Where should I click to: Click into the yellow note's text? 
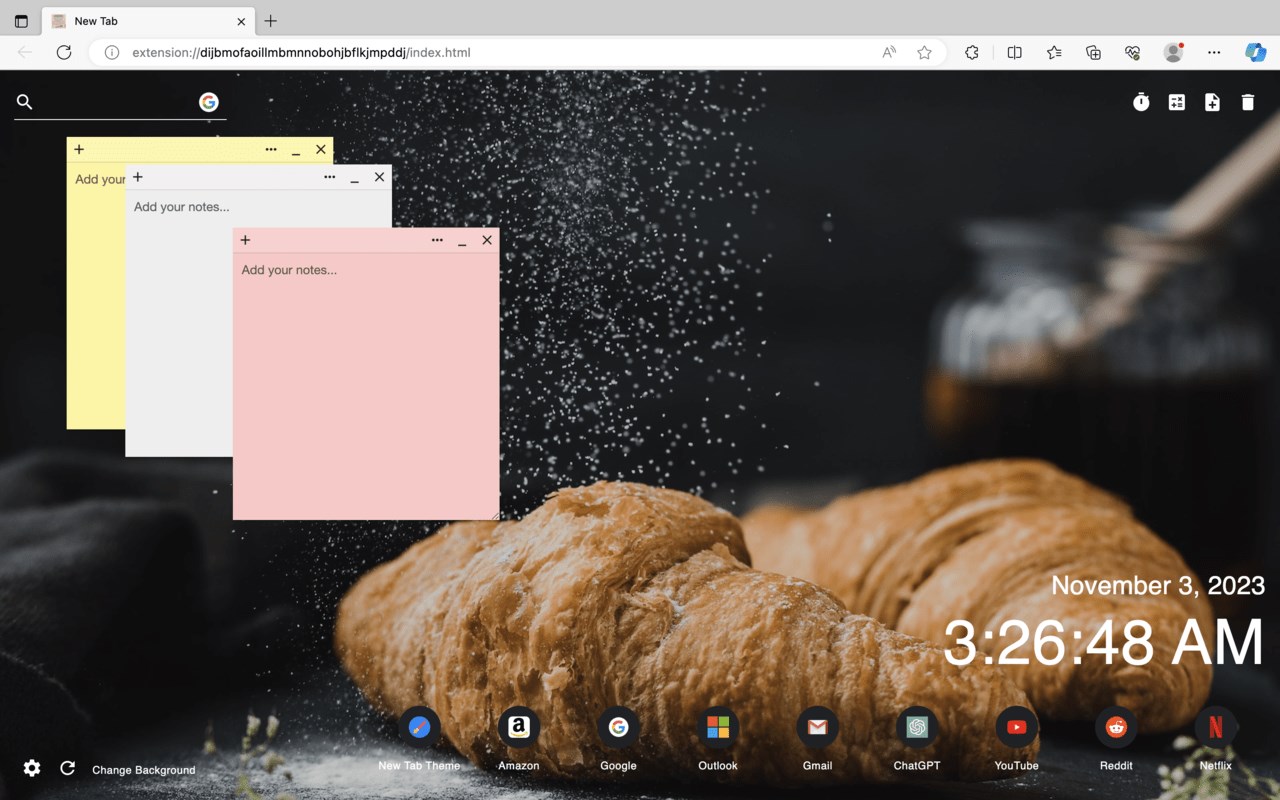pos(96,296)
